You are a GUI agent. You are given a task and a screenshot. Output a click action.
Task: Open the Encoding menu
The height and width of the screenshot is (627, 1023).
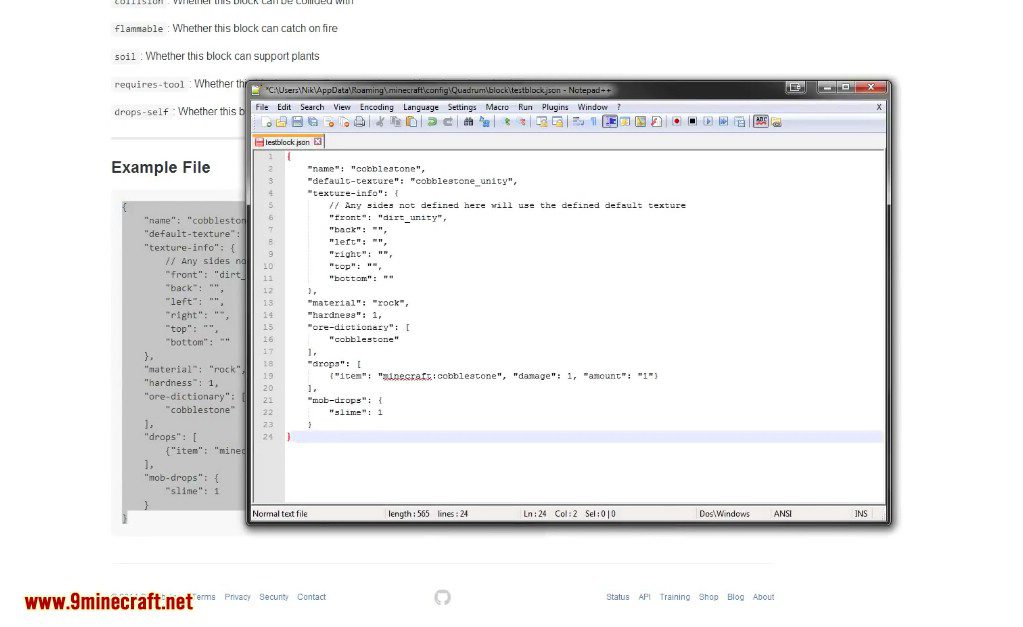pyautogui.click(x=377, y=107)
